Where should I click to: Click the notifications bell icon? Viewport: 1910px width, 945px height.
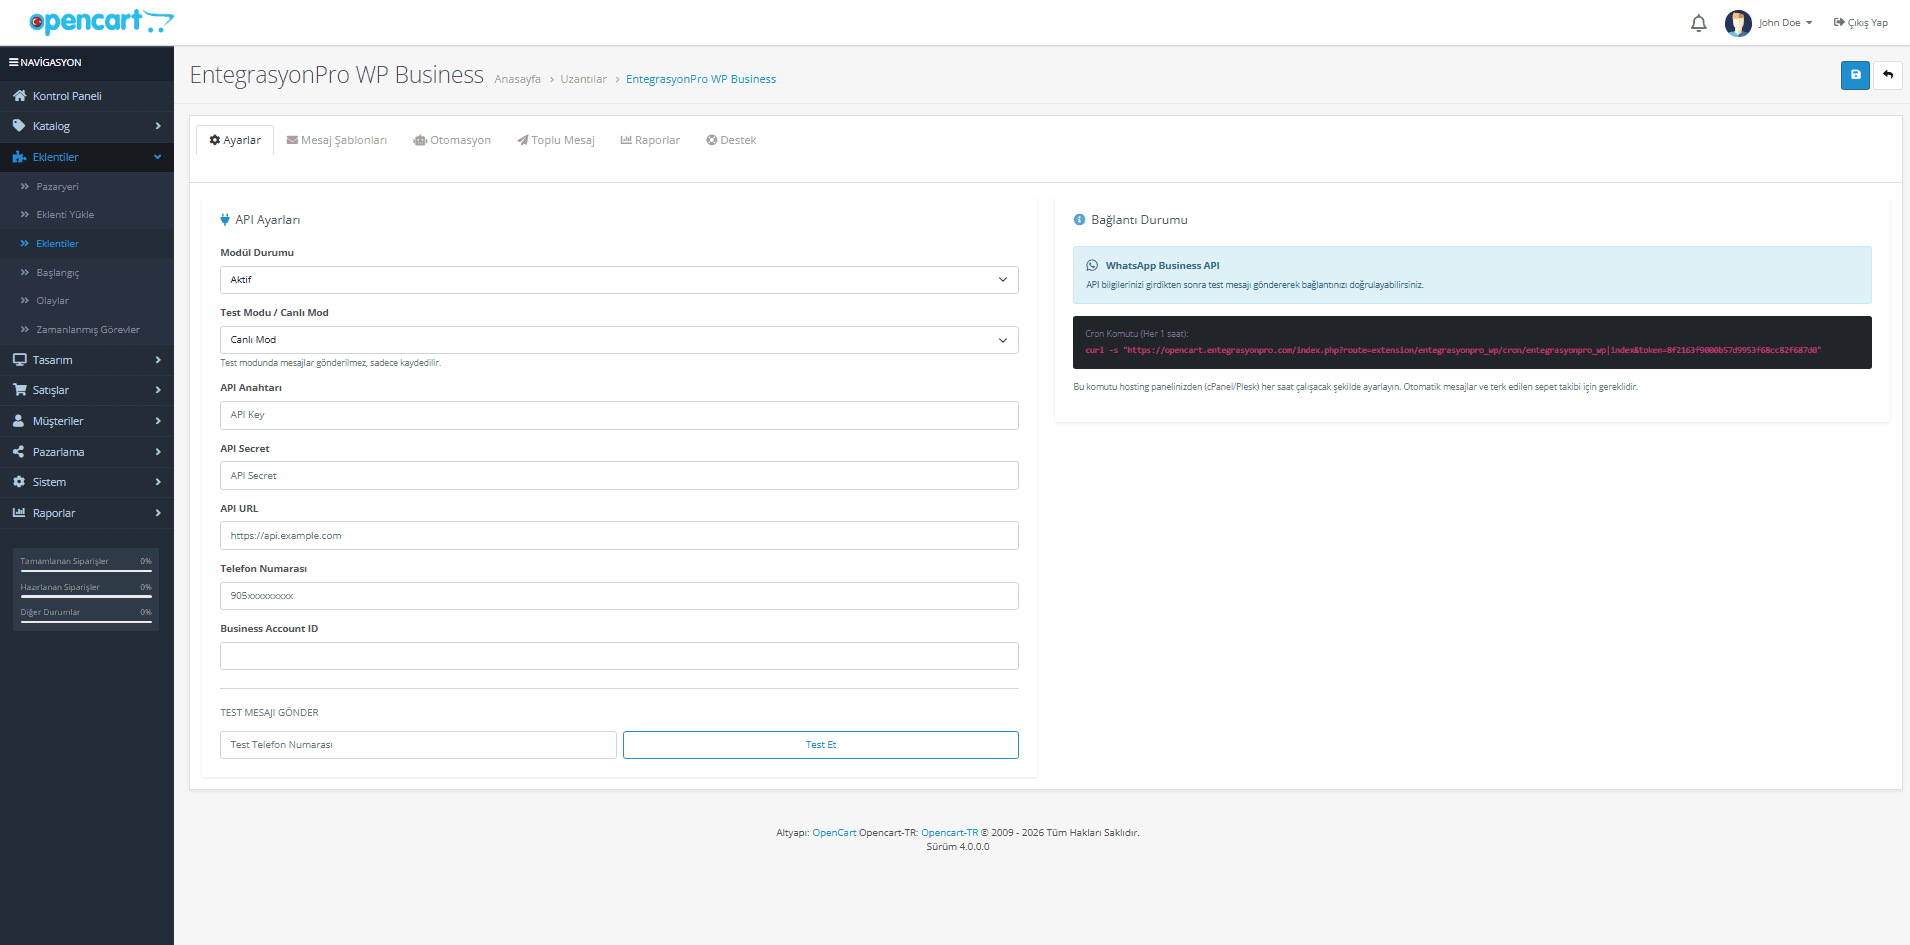1698,23
